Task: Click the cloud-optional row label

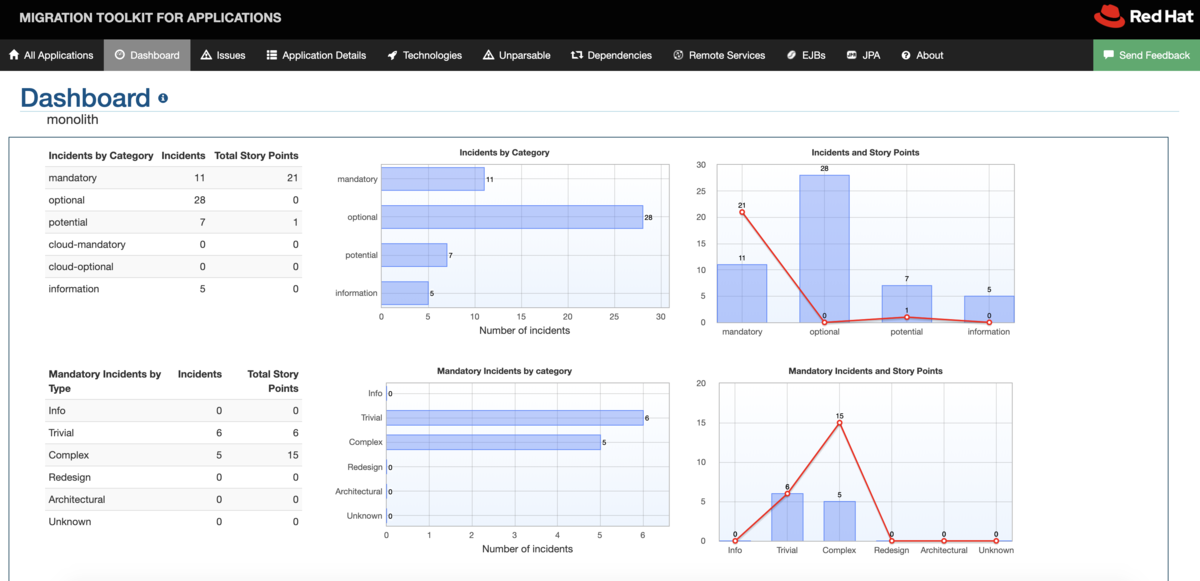Action: [x=81, y=266]
